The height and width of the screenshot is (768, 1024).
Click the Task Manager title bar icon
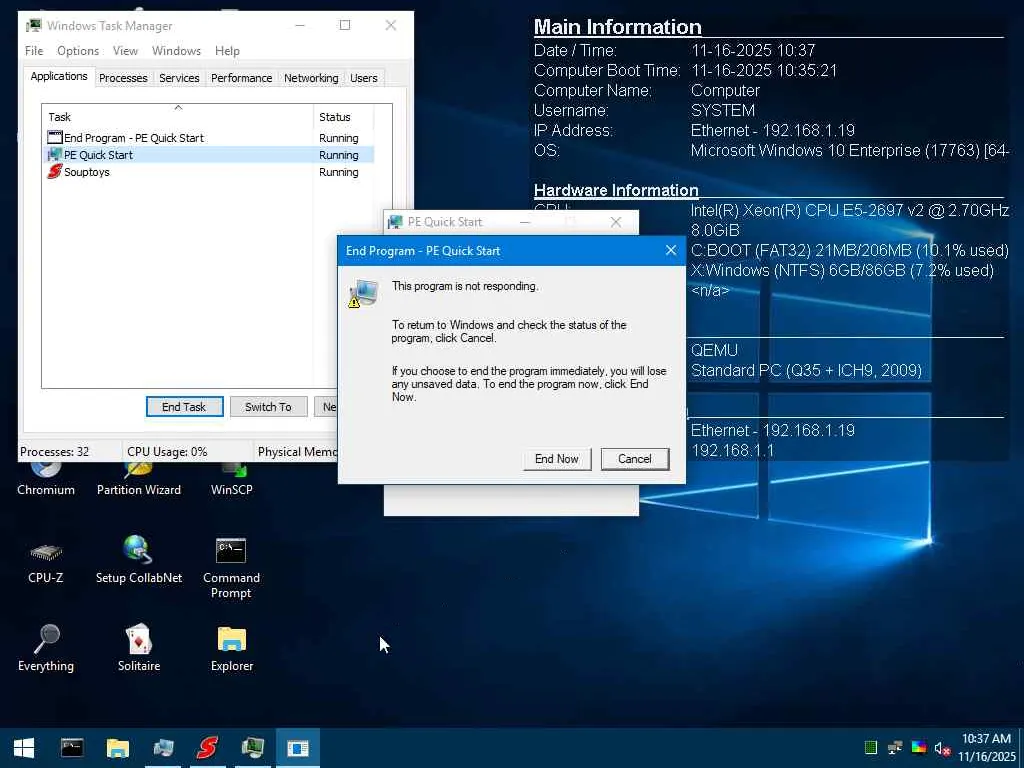(33, 25)
